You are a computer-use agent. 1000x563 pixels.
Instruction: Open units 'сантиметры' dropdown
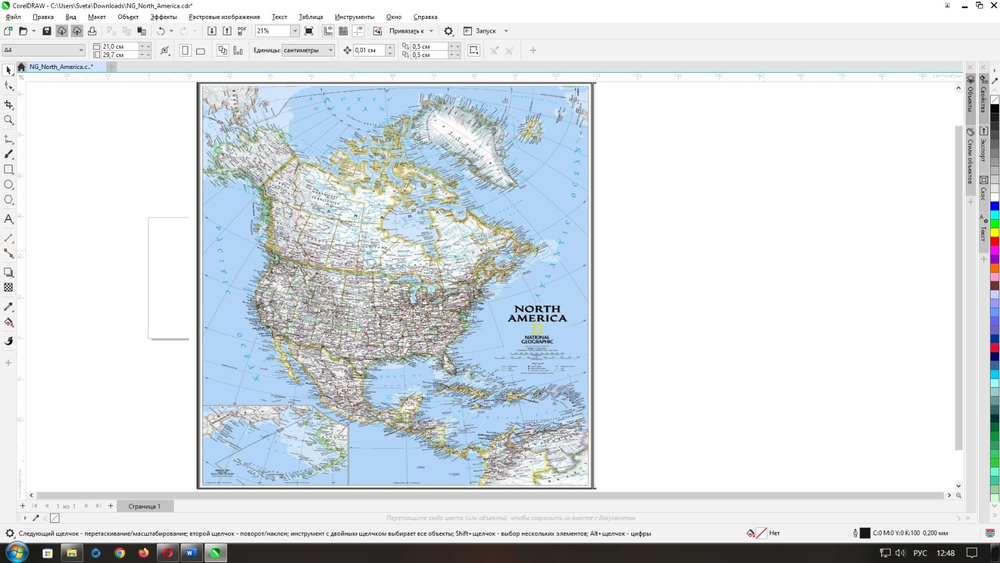coord(330,50)
